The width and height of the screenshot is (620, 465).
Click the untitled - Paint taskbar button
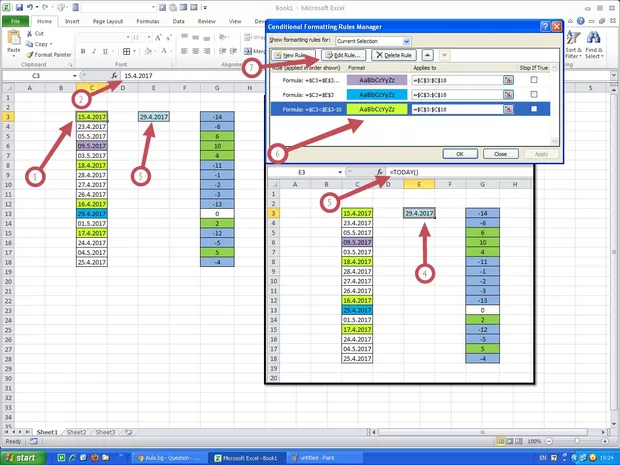(324, 458)
